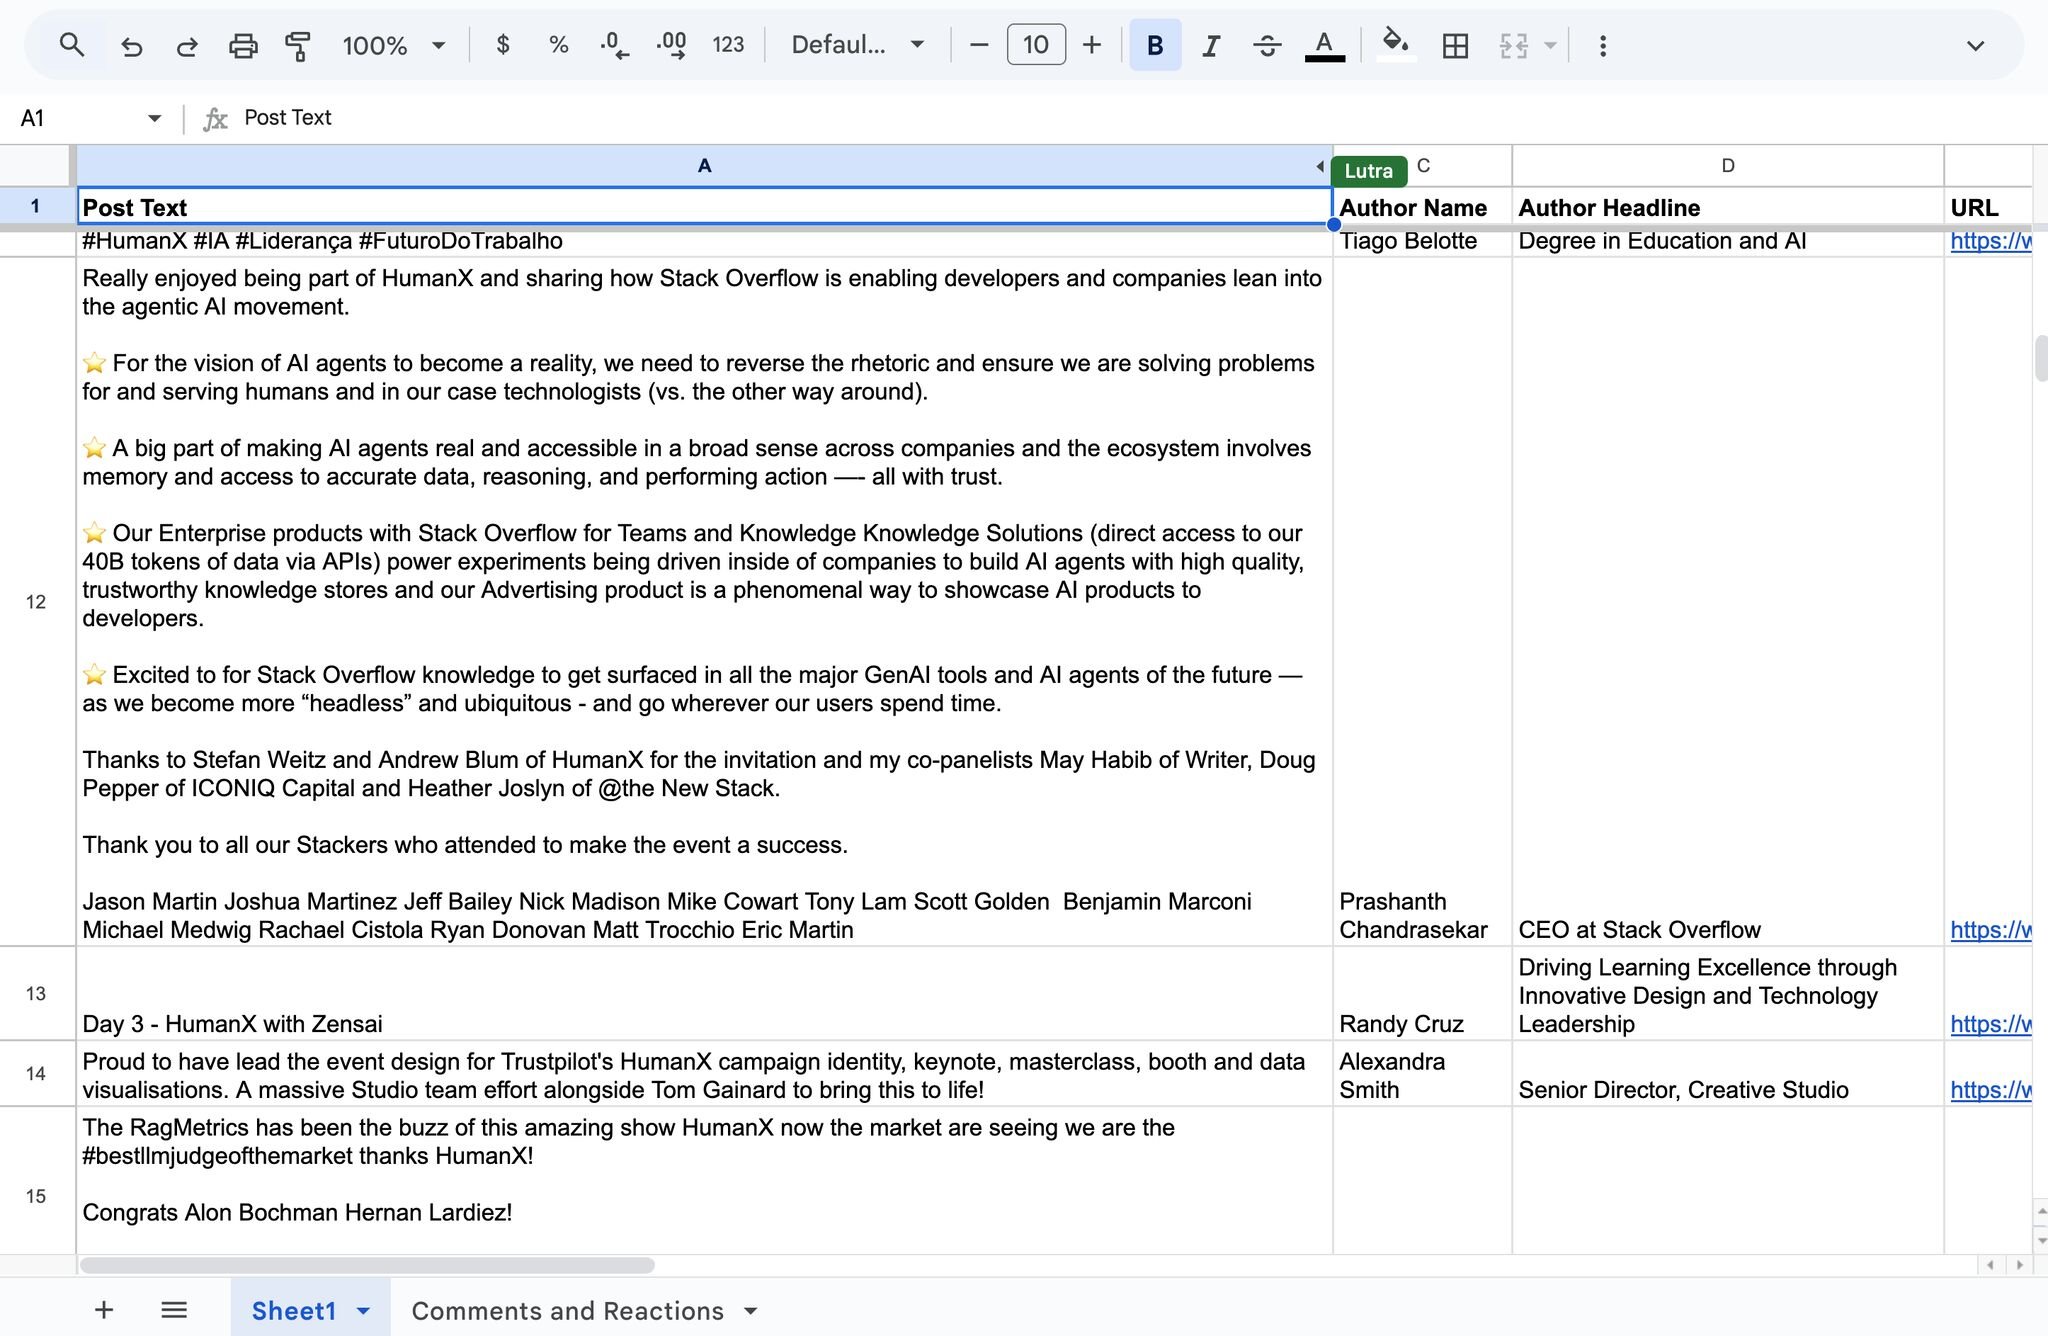This screenshot has height=1336, width=2048.
Task: Select the Senior Director, Creative Studio cell
Action: coord(1727,1074)
